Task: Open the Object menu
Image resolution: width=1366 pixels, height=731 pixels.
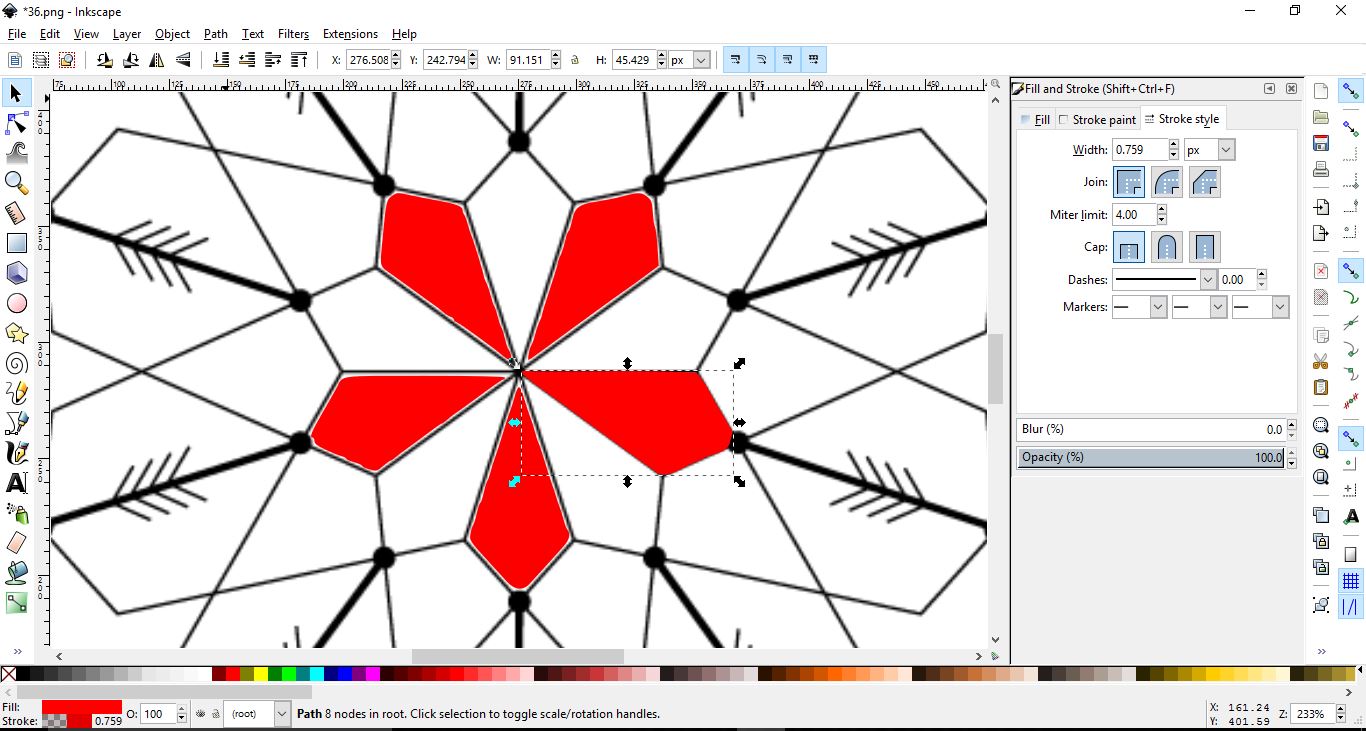Action: tap(172, 34)
